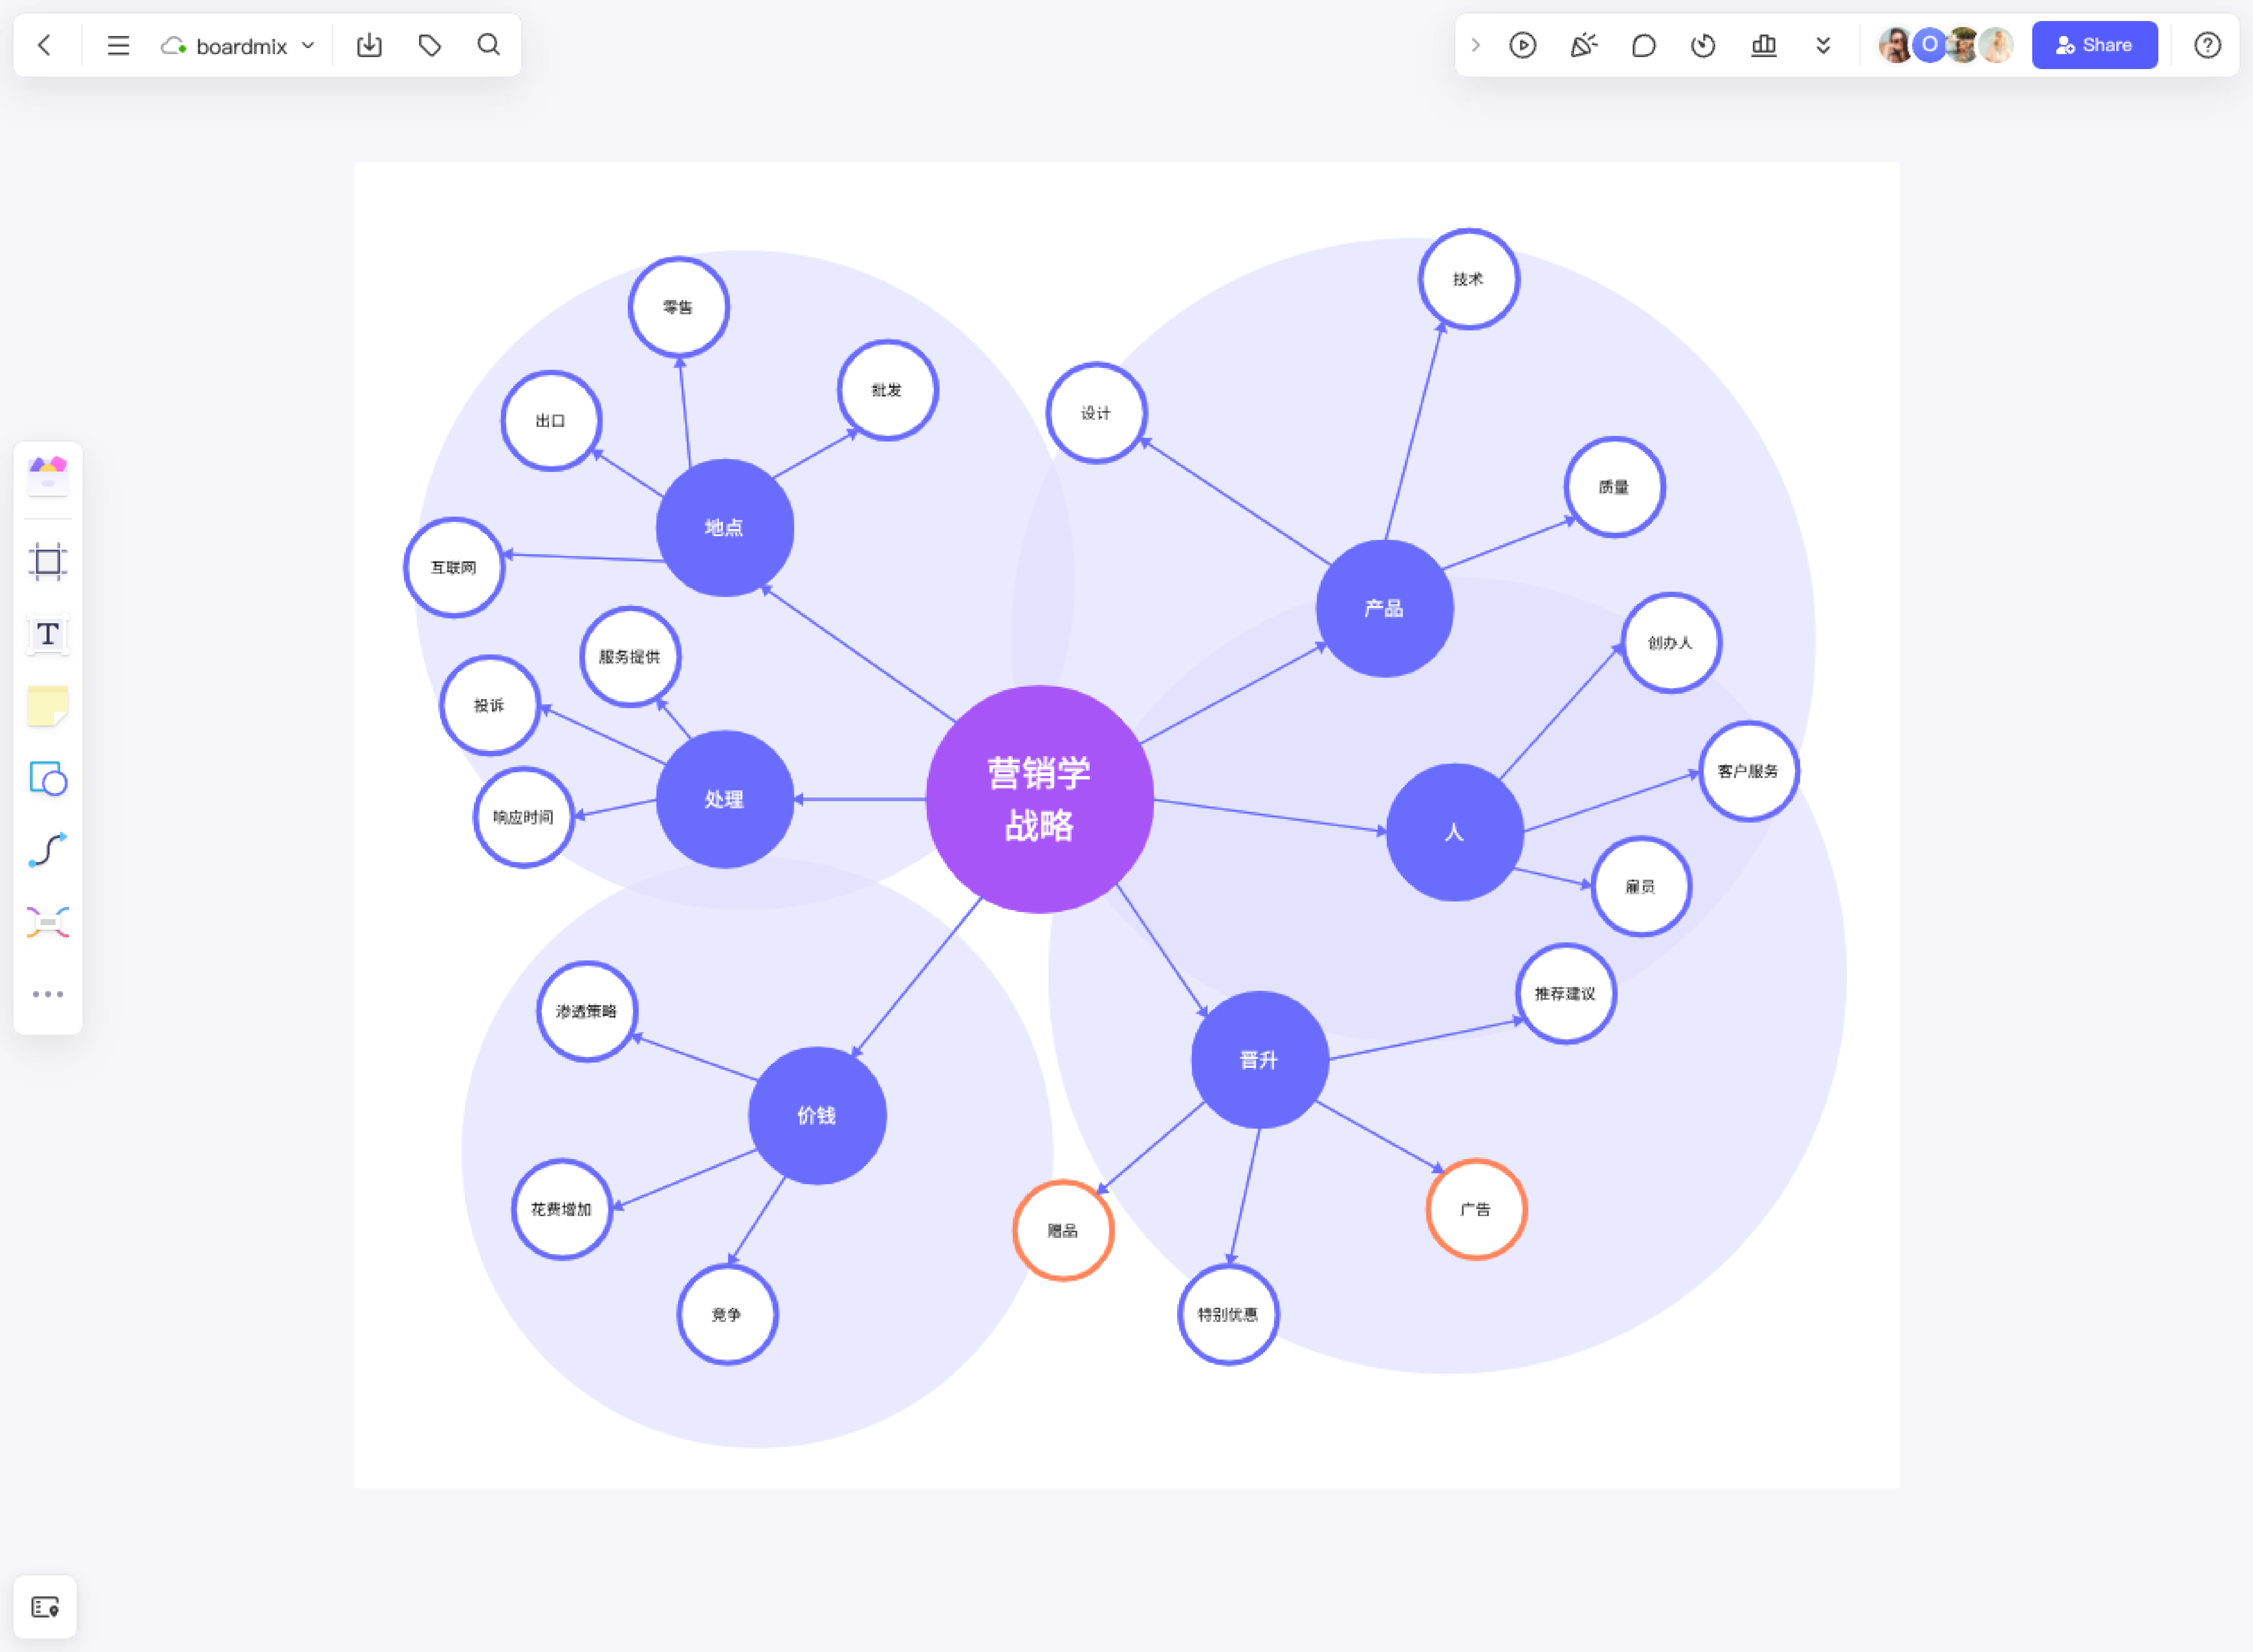Select the Shapes tool
This screenshot has width=2253, height=1652.
(48, 778)
